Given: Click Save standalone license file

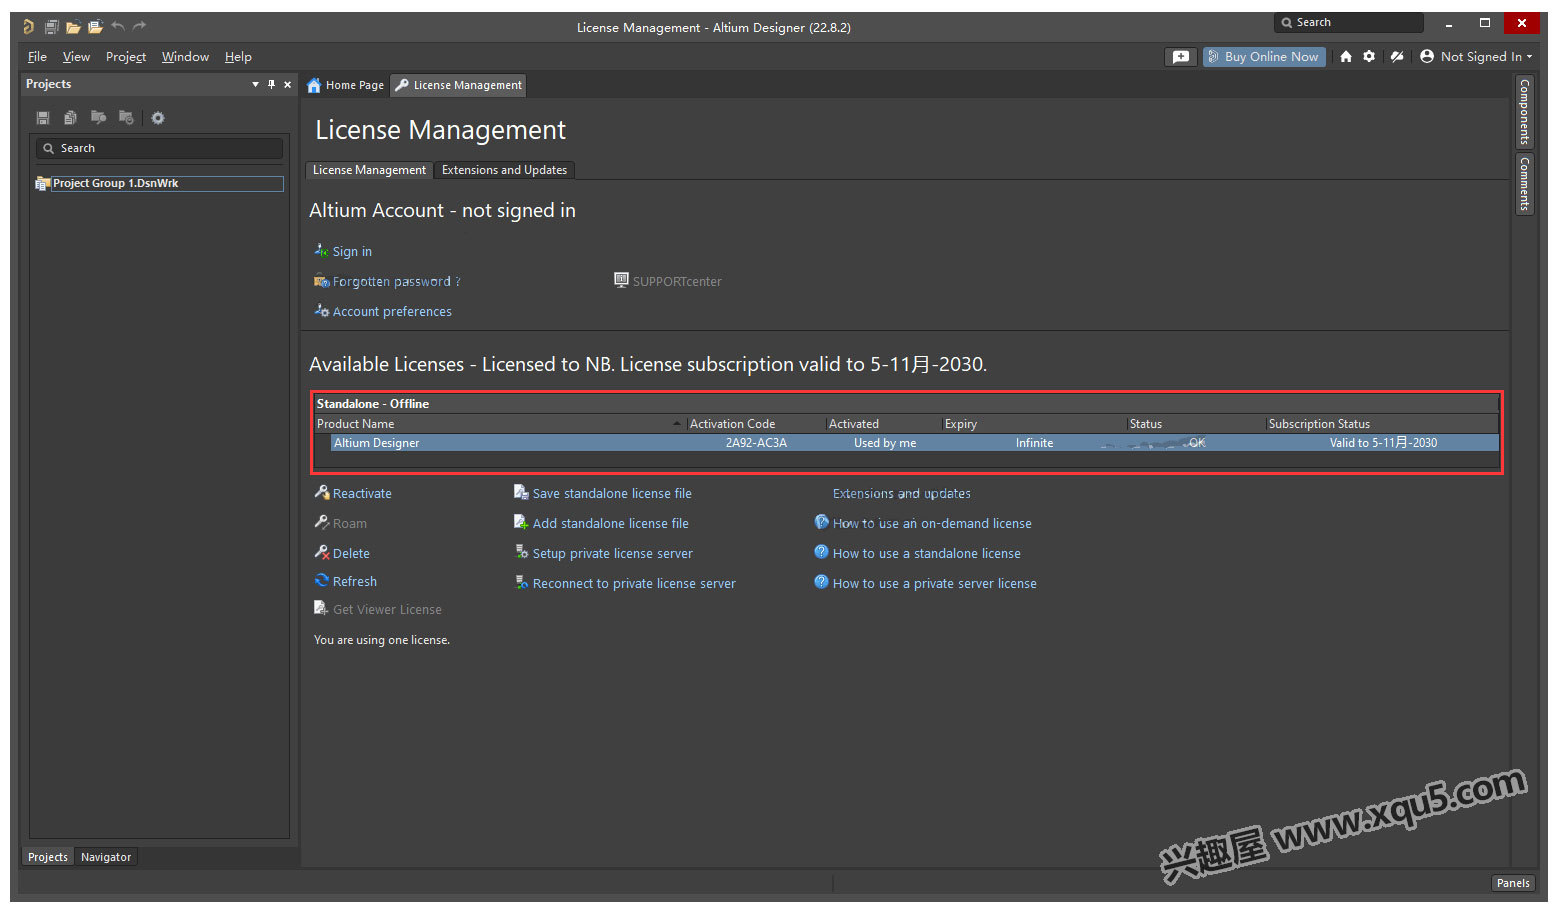Looking at the screenshot, I should point(612,493).
